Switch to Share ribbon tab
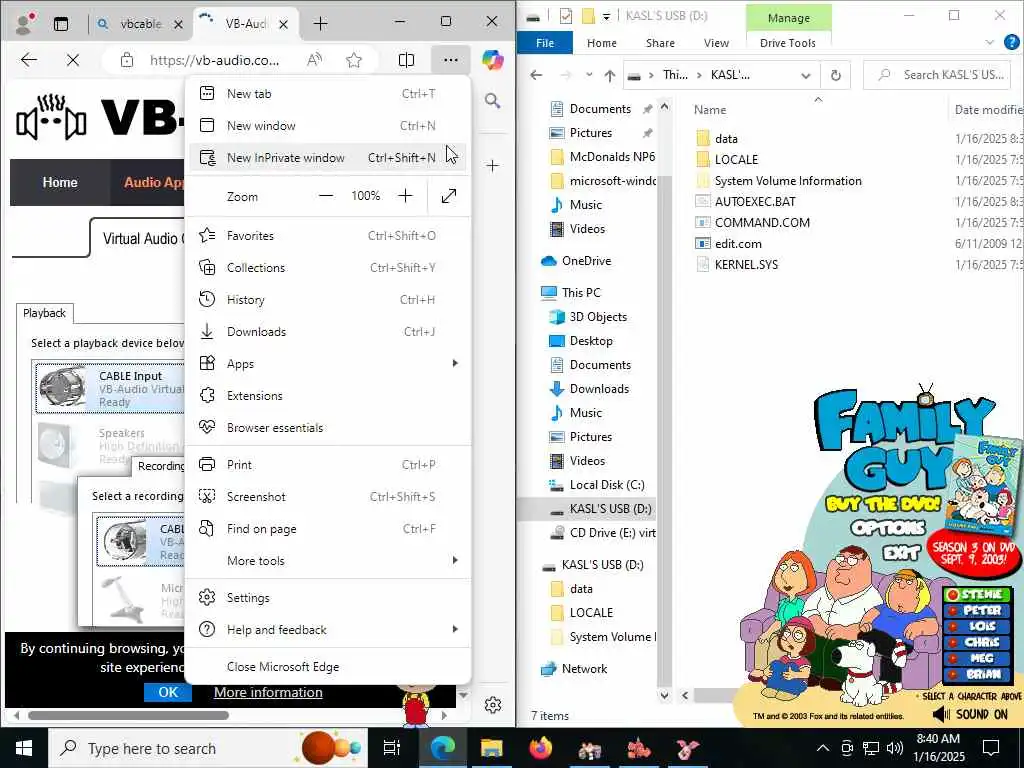Image resolution: width=1024 pixels, height=768 pixels. (x=660, y=43)
